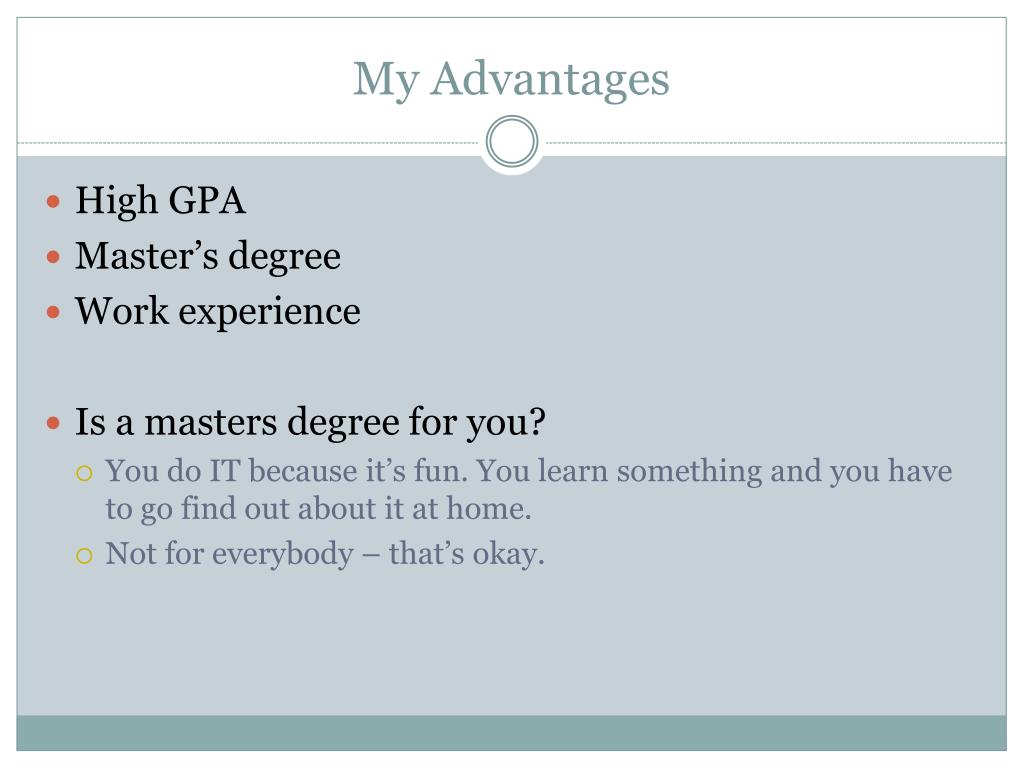Click the hollow yellow bullet before "Not for everybody"
1024x768 pixels.
point(84,556)
